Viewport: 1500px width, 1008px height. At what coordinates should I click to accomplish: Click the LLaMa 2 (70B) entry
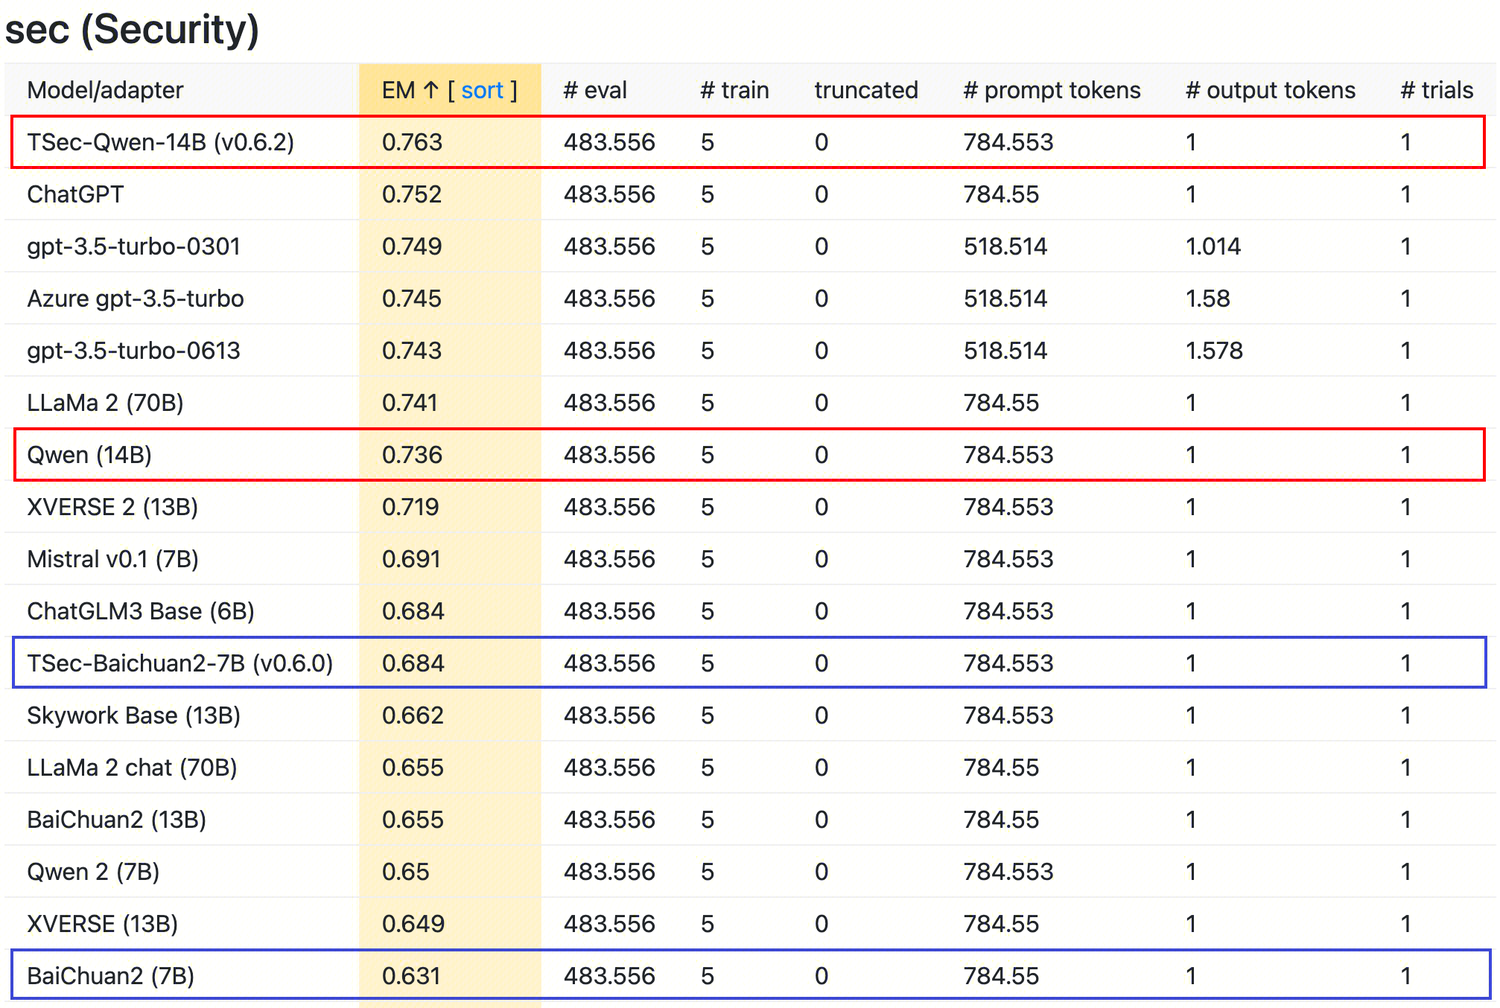coord(105,403)
